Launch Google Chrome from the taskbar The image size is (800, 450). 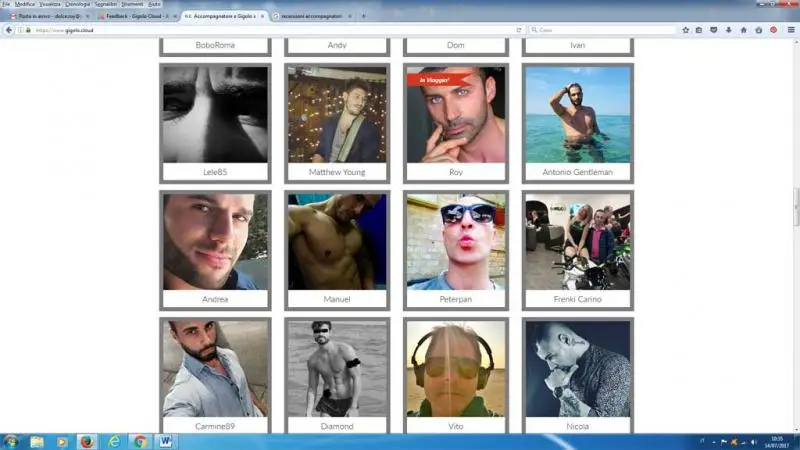point(139,441)
